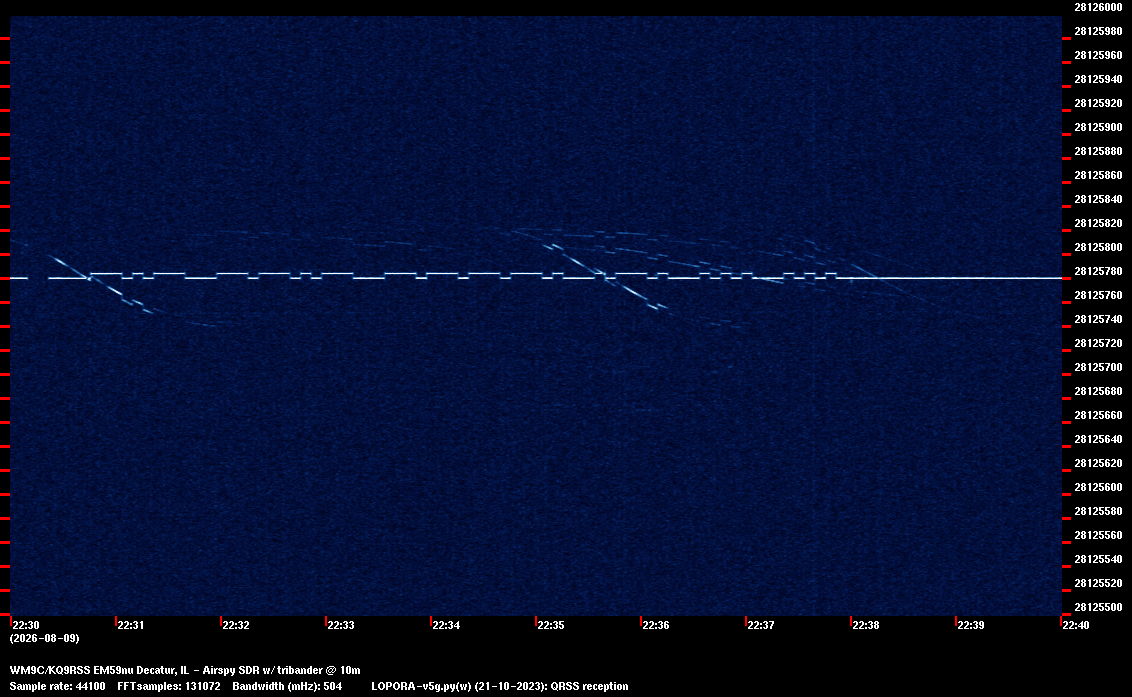Click the 28125640 frequency label
The width and height of the screenshot is (1132, 697).
[x=1098, y=438]
